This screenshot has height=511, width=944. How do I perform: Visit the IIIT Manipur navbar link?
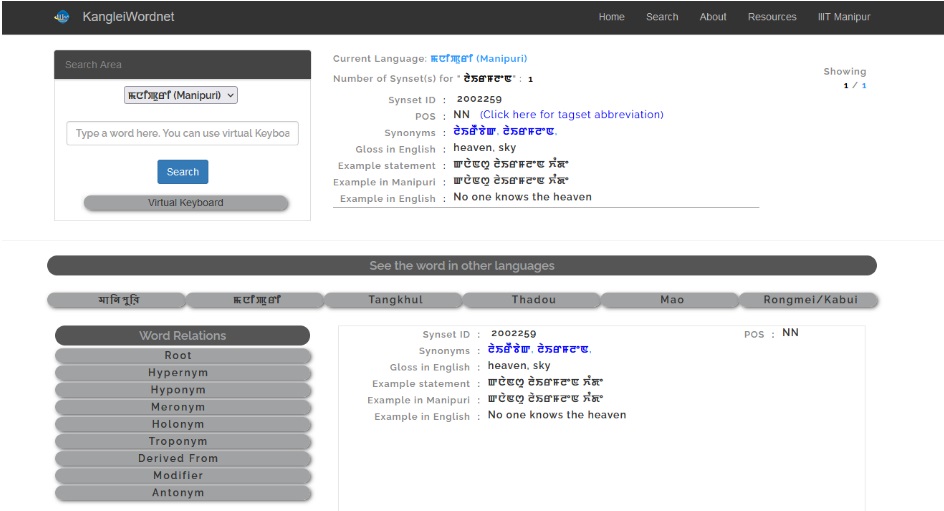tap(844, 17)
